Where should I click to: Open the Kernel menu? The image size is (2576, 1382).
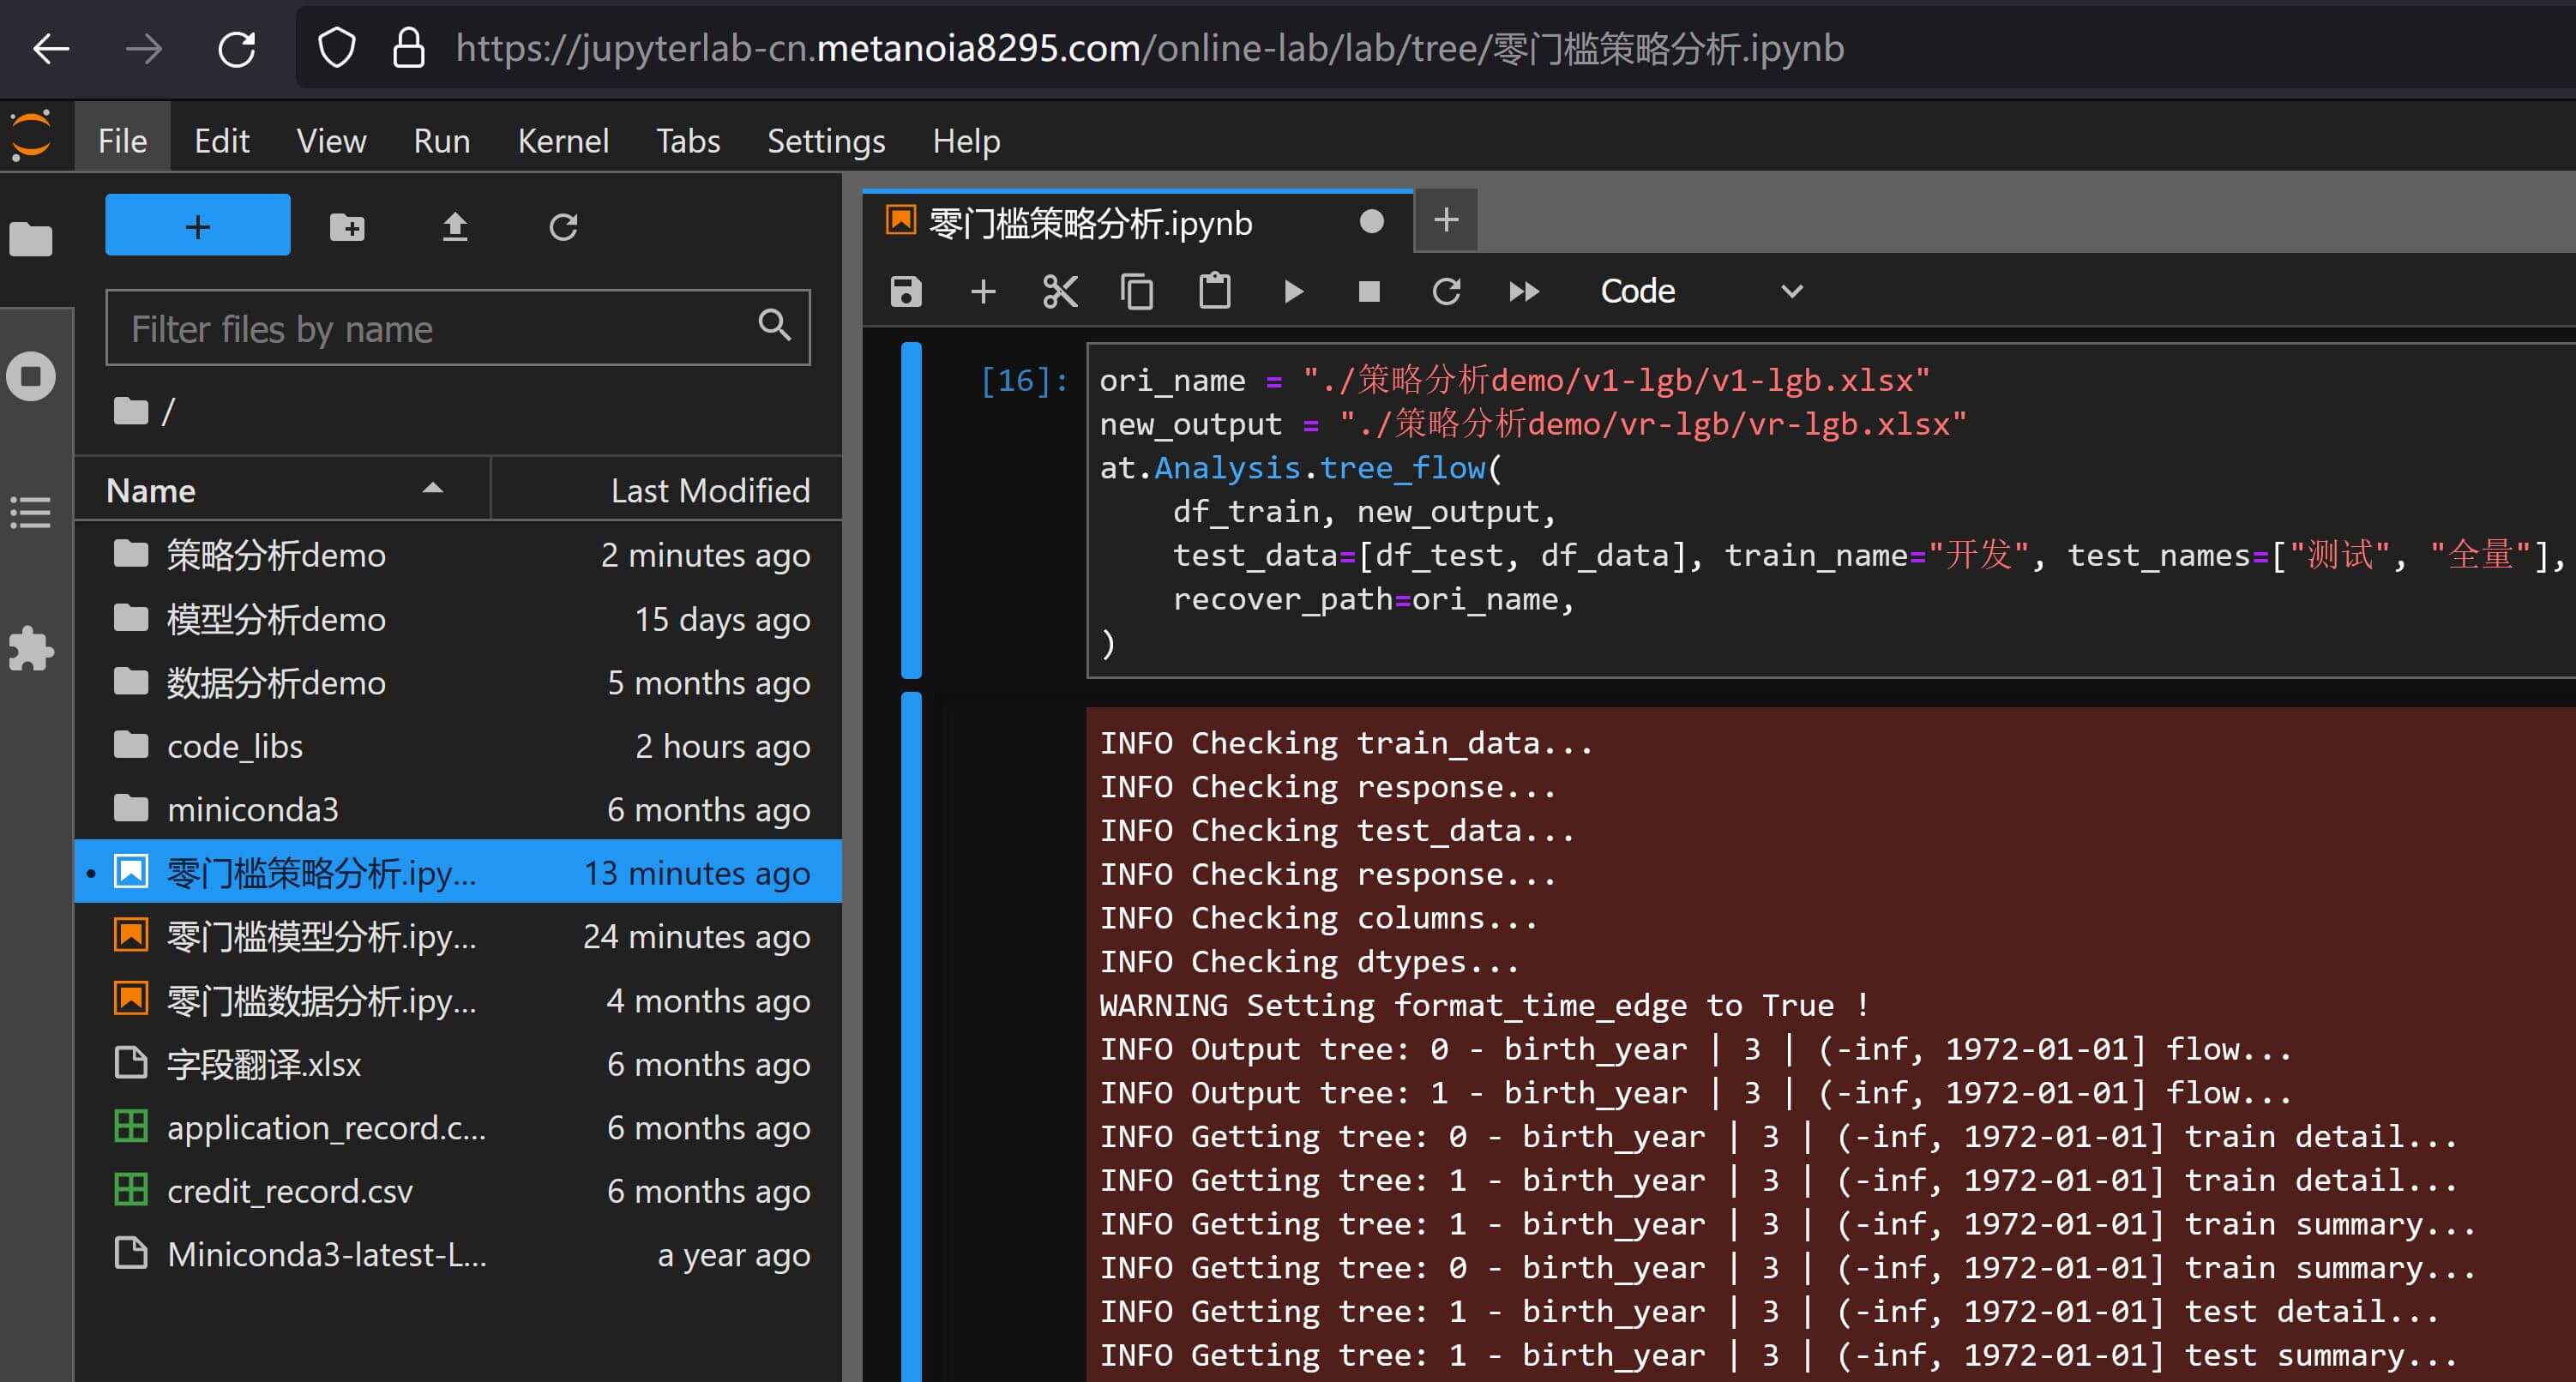coord(563,141)
